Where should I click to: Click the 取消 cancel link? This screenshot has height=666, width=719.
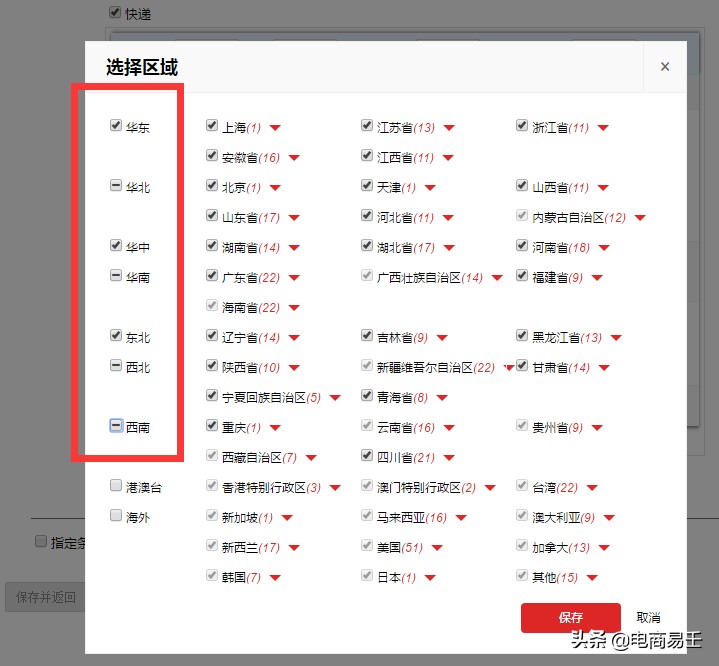648,618
